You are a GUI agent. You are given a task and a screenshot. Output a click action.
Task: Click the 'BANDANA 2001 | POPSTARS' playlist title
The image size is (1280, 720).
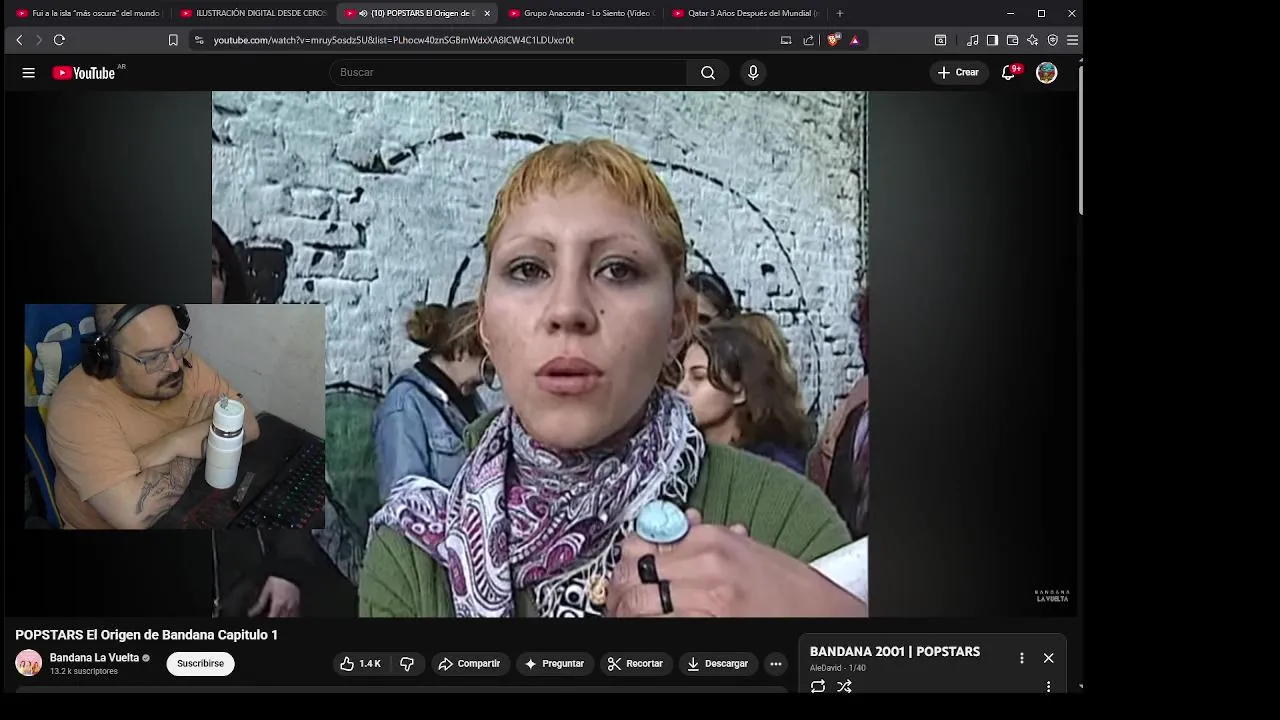click(895, 652)
